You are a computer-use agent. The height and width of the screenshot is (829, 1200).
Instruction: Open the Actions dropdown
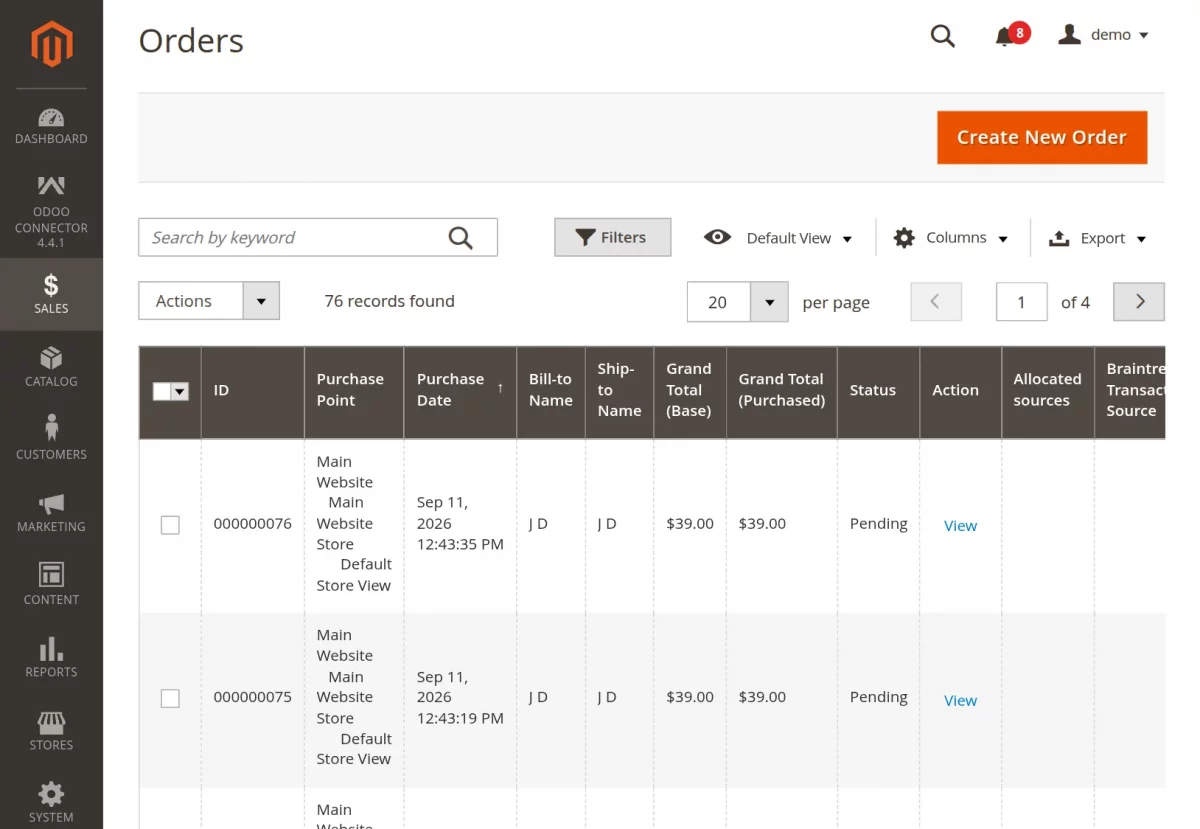(x=209, y=301)
